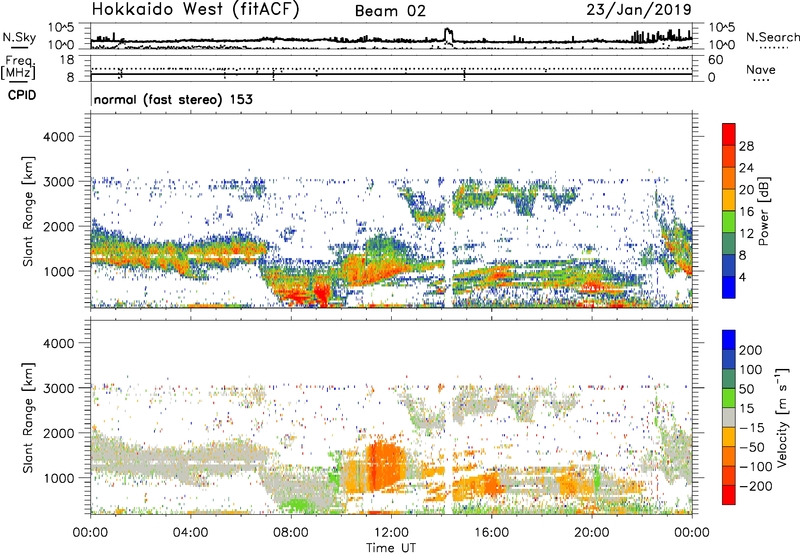Image resolution: width=800 pixels, height=554 pixels.
Task: Click the '2000' tick on velocity panel
Action: pyautogui.click(x=58, y=433)
